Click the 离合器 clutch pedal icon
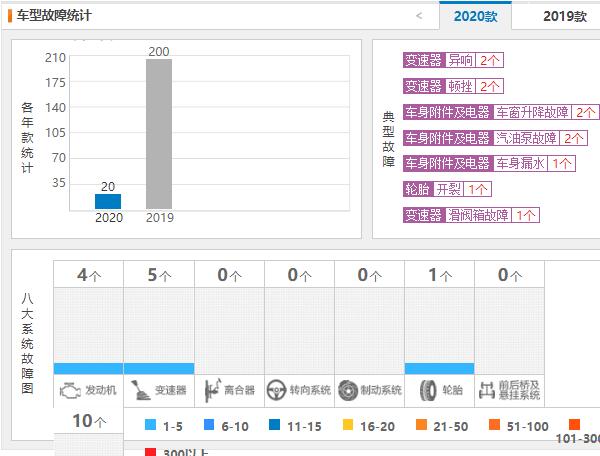The height and width of the screenshot is (456, 600). point(212,390)
